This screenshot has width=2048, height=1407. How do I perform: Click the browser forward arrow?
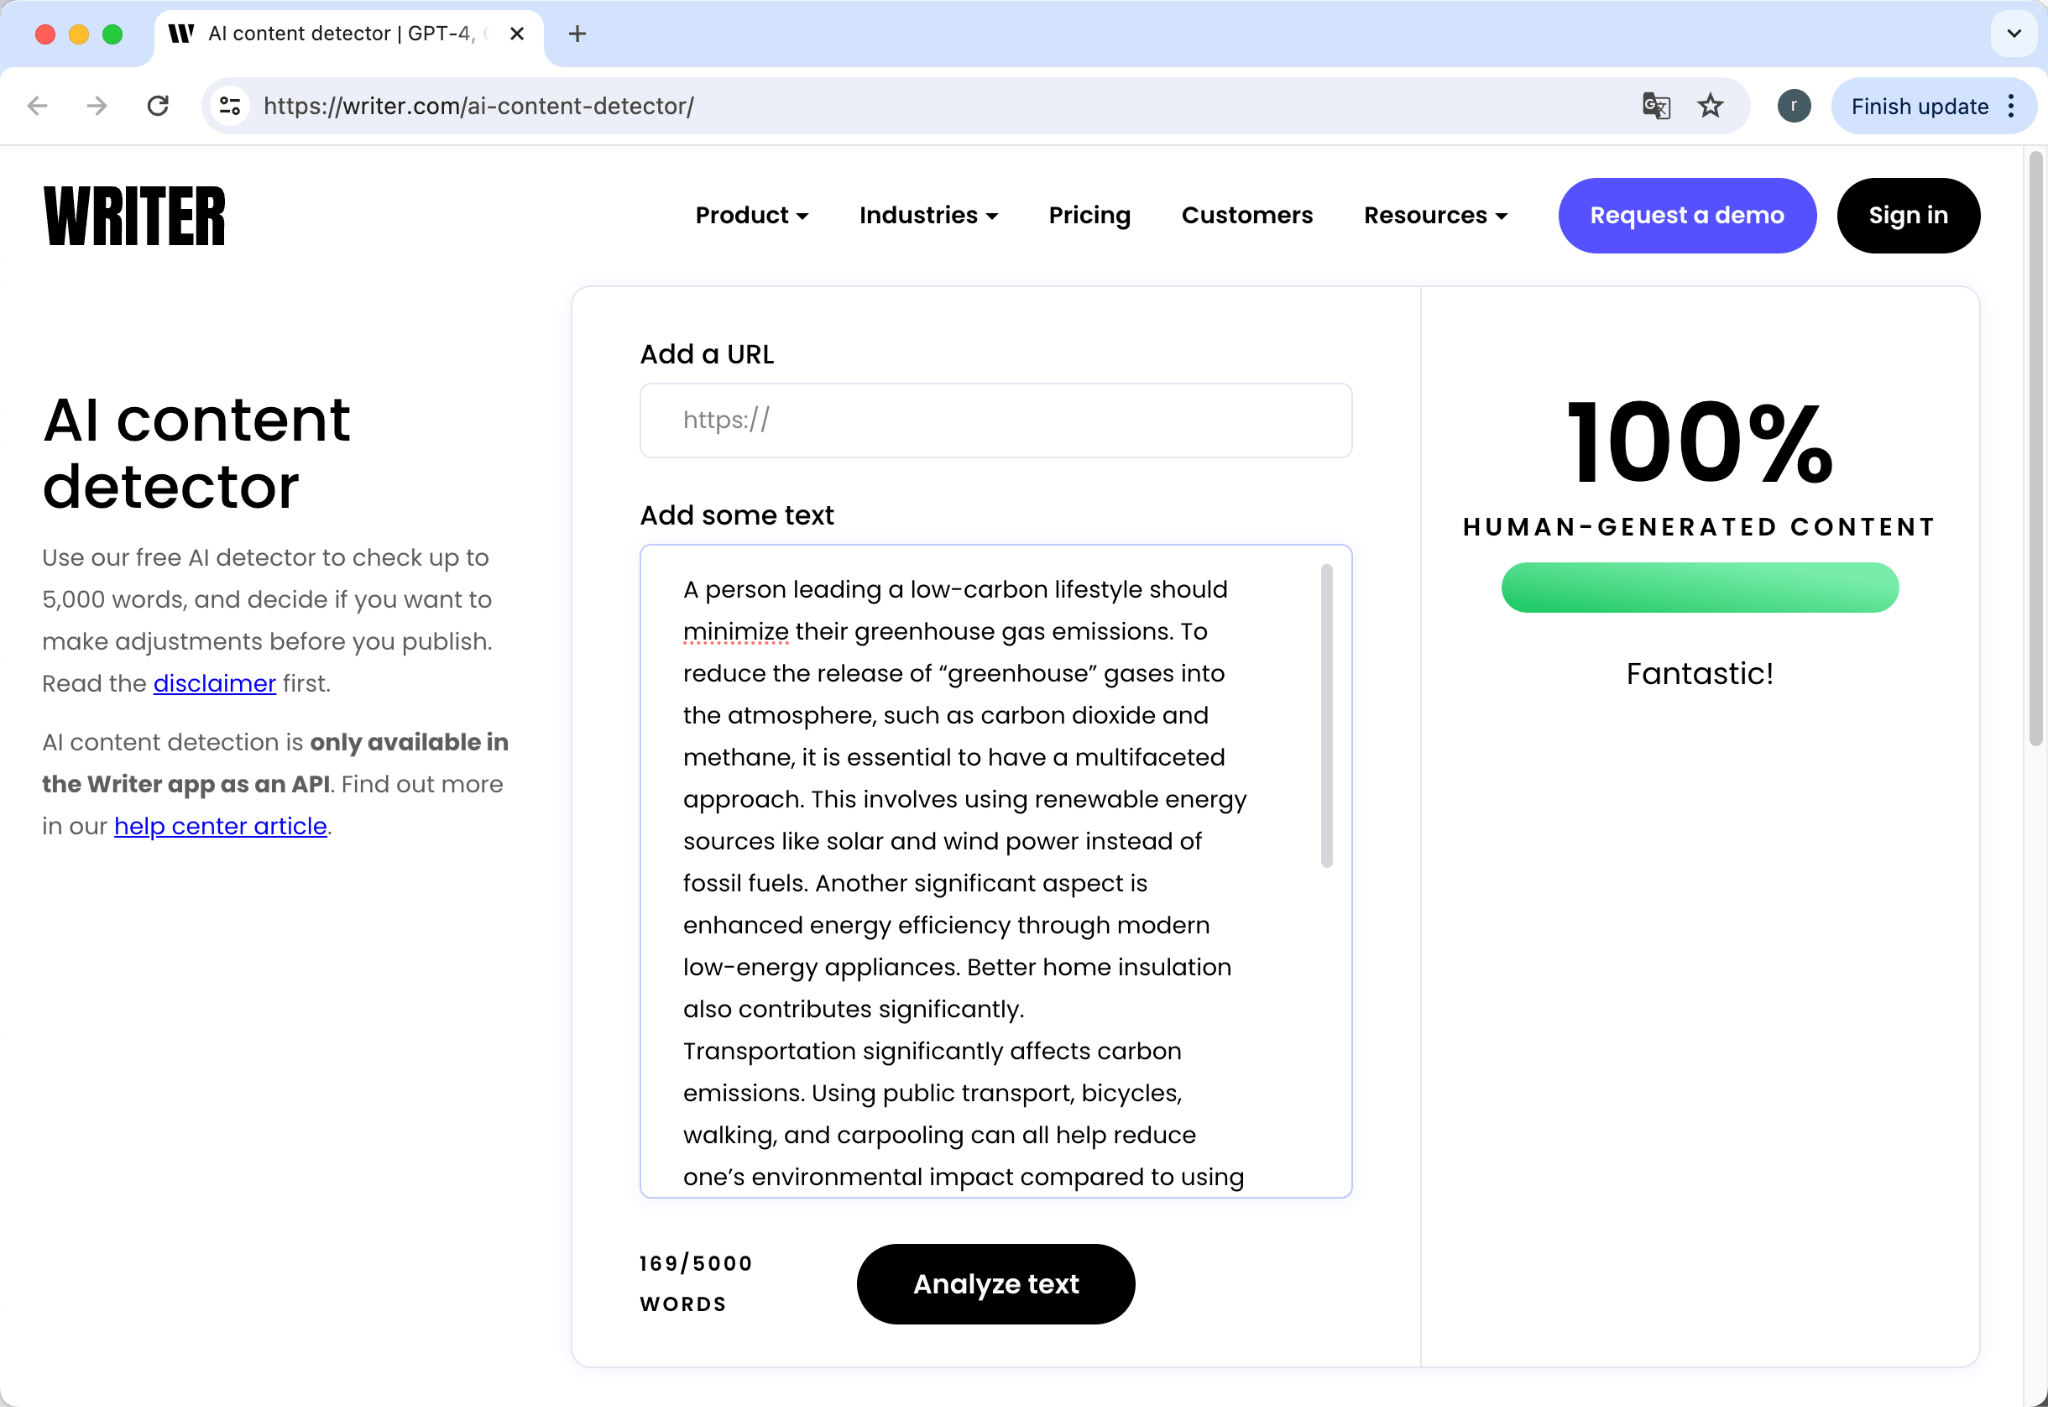coord(97,106)
